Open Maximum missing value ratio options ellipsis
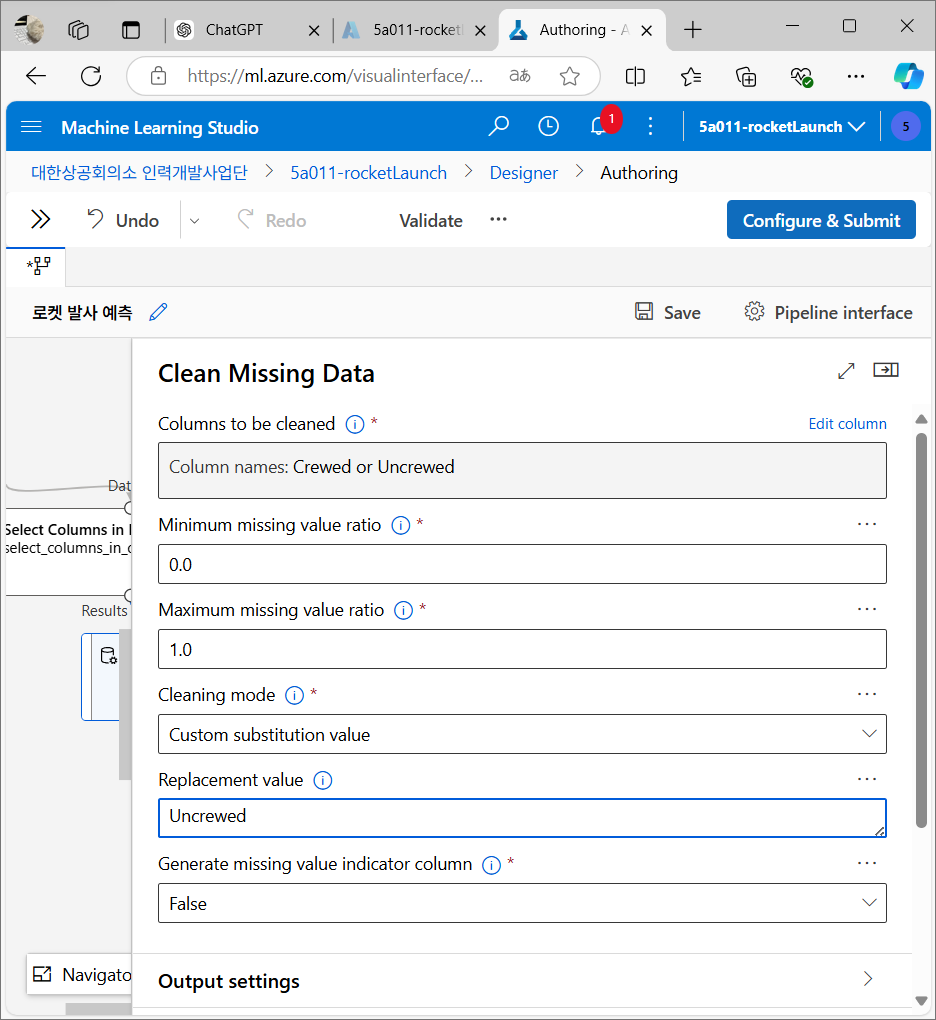 point(866,610)
